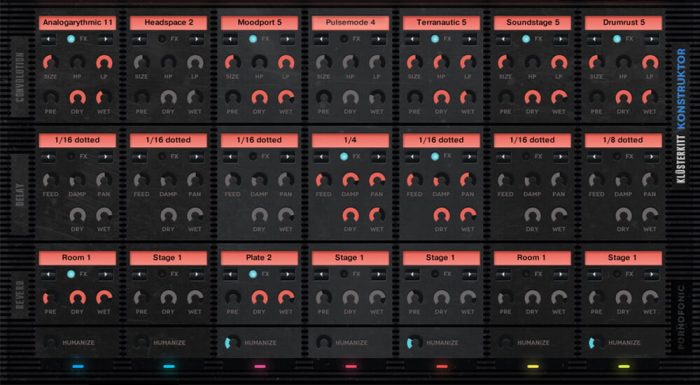The width and height of the screenshot is (700, 385).
Task: Click the Terranautic 5 preset name button
Action: 442,23
